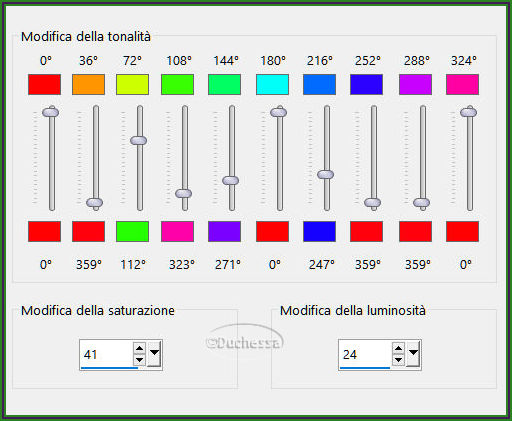Increase saturation with the up arrow
The image size is (512, 421).
(x=139, y=348)
